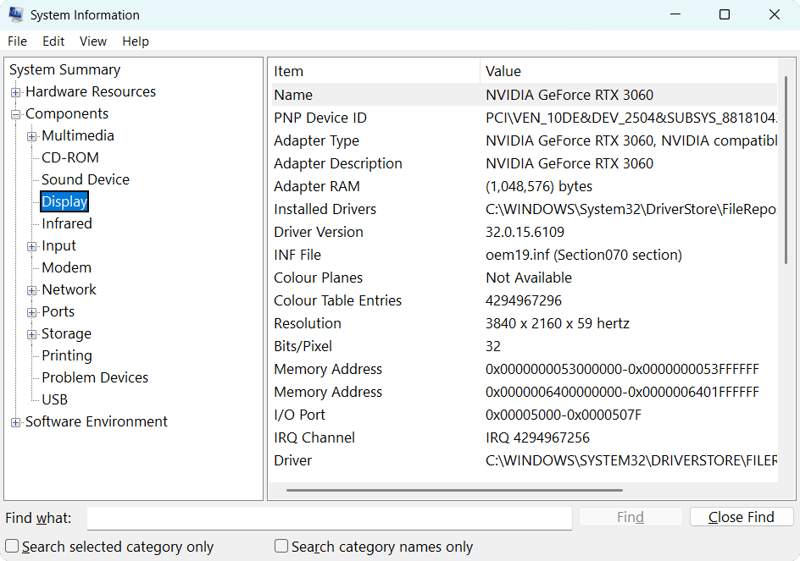Click the Find button
Viewport: 800px width, 561px height.
point(631,517)
